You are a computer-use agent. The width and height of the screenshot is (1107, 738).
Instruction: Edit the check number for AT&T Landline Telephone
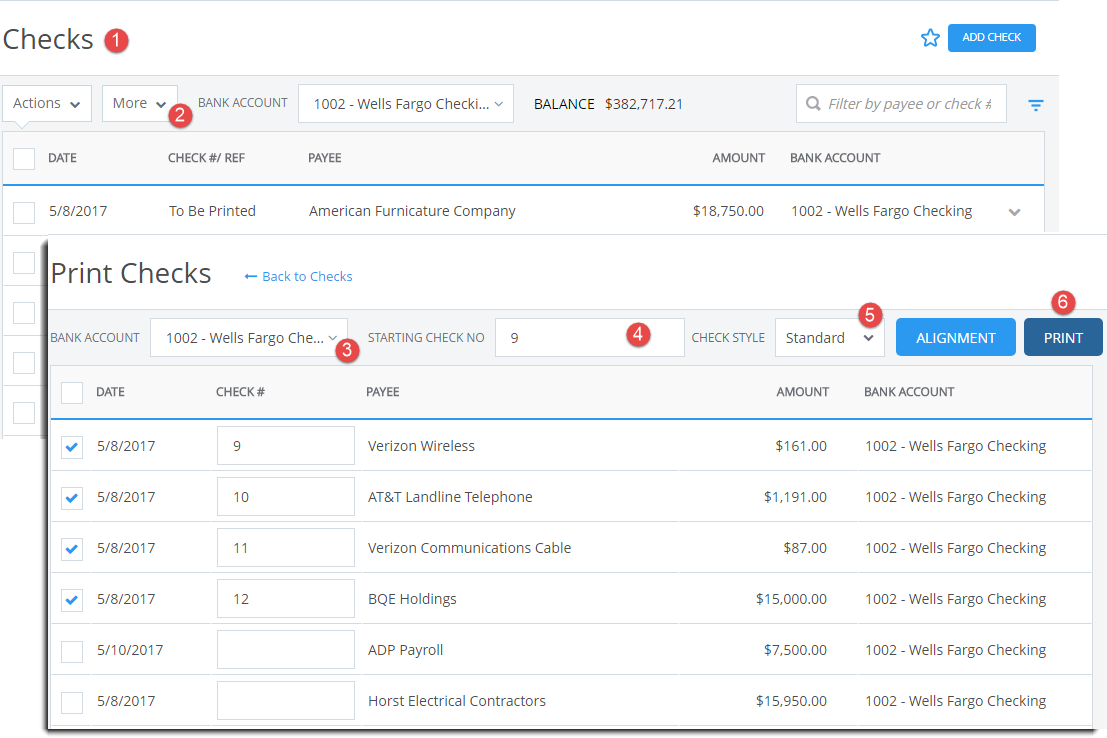(x=285, y=496)
